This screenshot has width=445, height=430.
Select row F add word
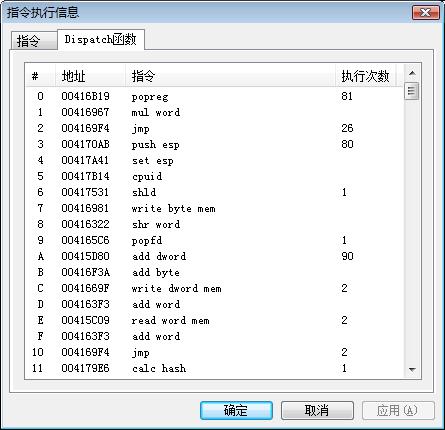point(214,336)
